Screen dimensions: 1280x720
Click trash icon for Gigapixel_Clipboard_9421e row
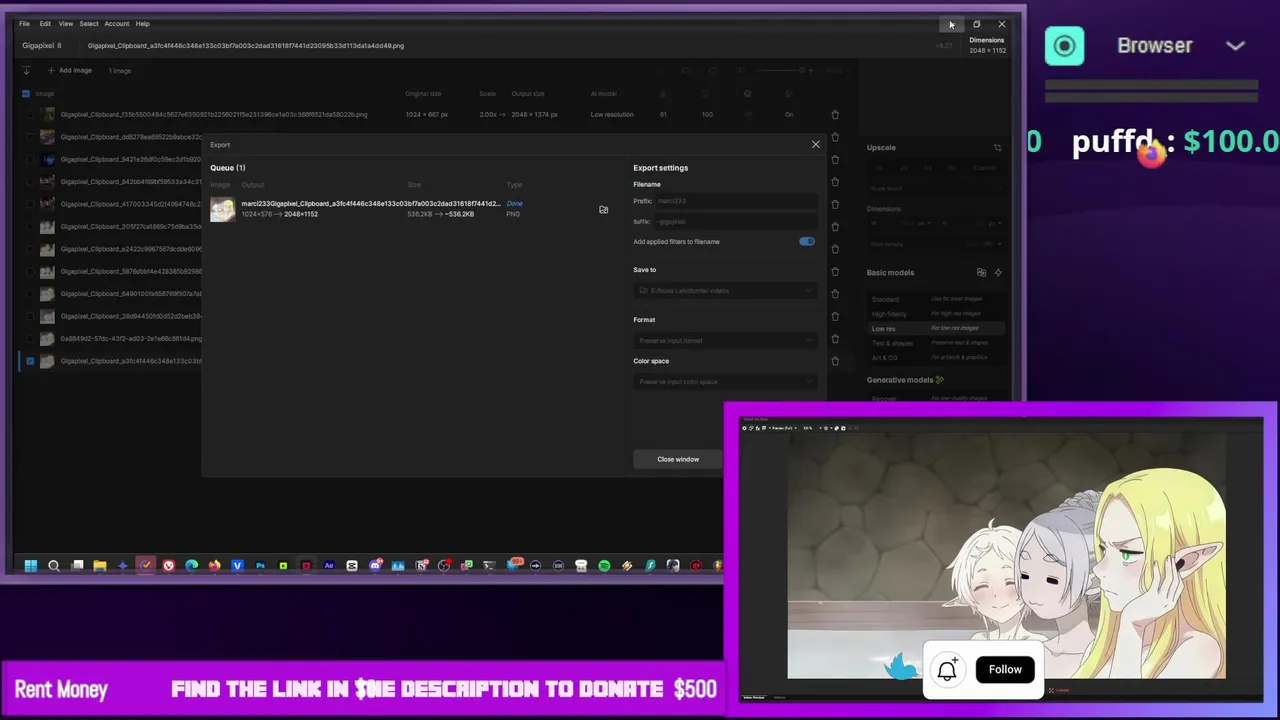(835, 159)
